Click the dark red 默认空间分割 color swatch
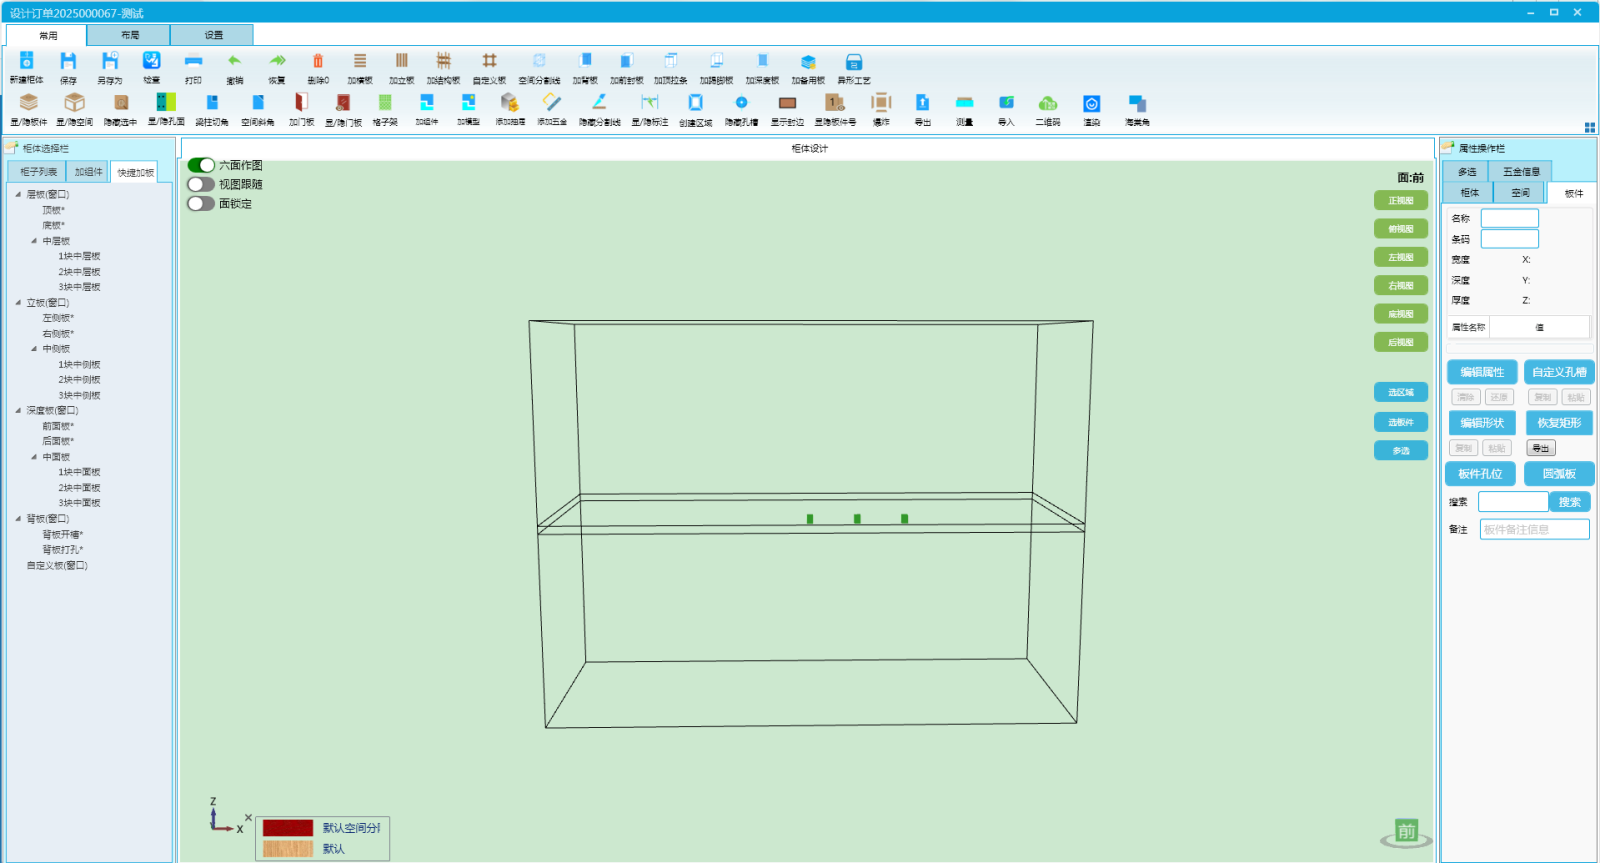This screenshot has height=863, width=1600. [x=288, y=828]
